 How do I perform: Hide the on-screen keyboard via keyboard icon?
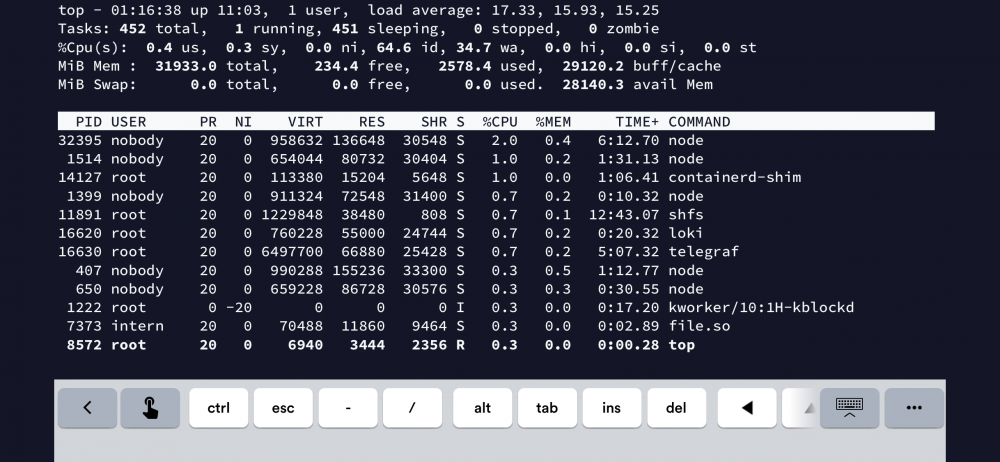849,408
